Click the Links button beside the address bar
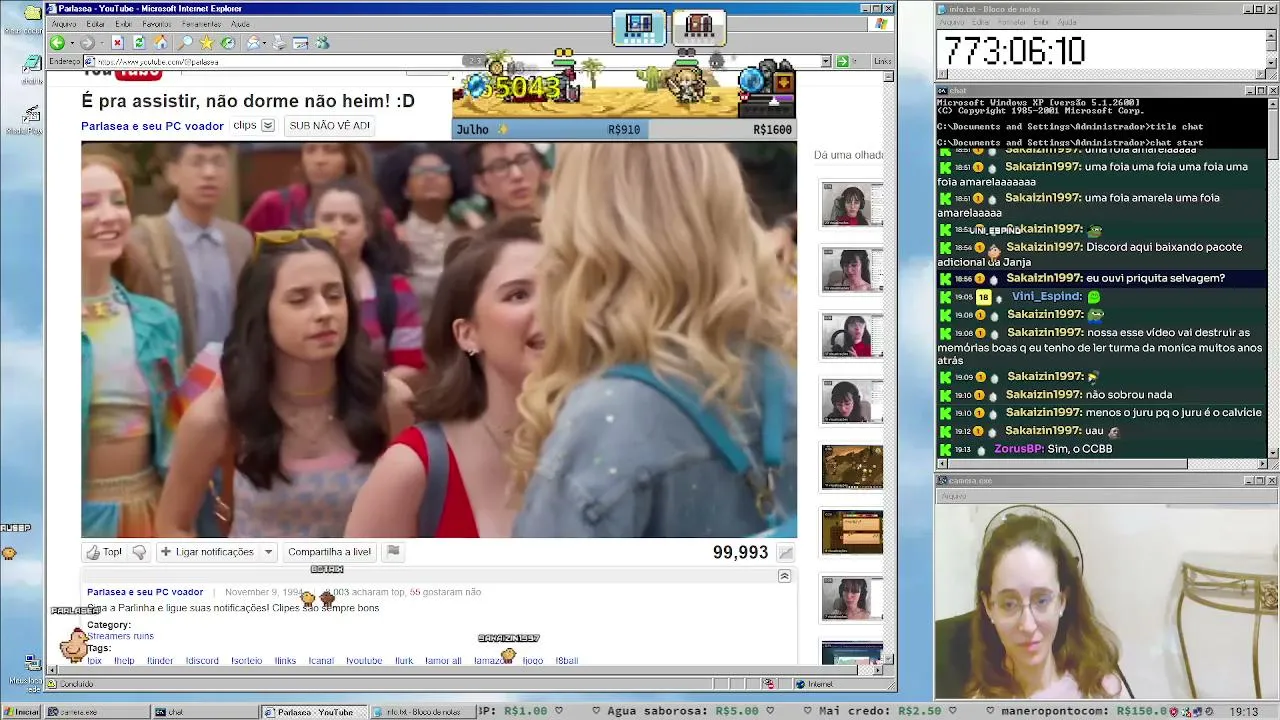Screen dimensions: 1280x720 pyautogui.click(x=883, y=61)
